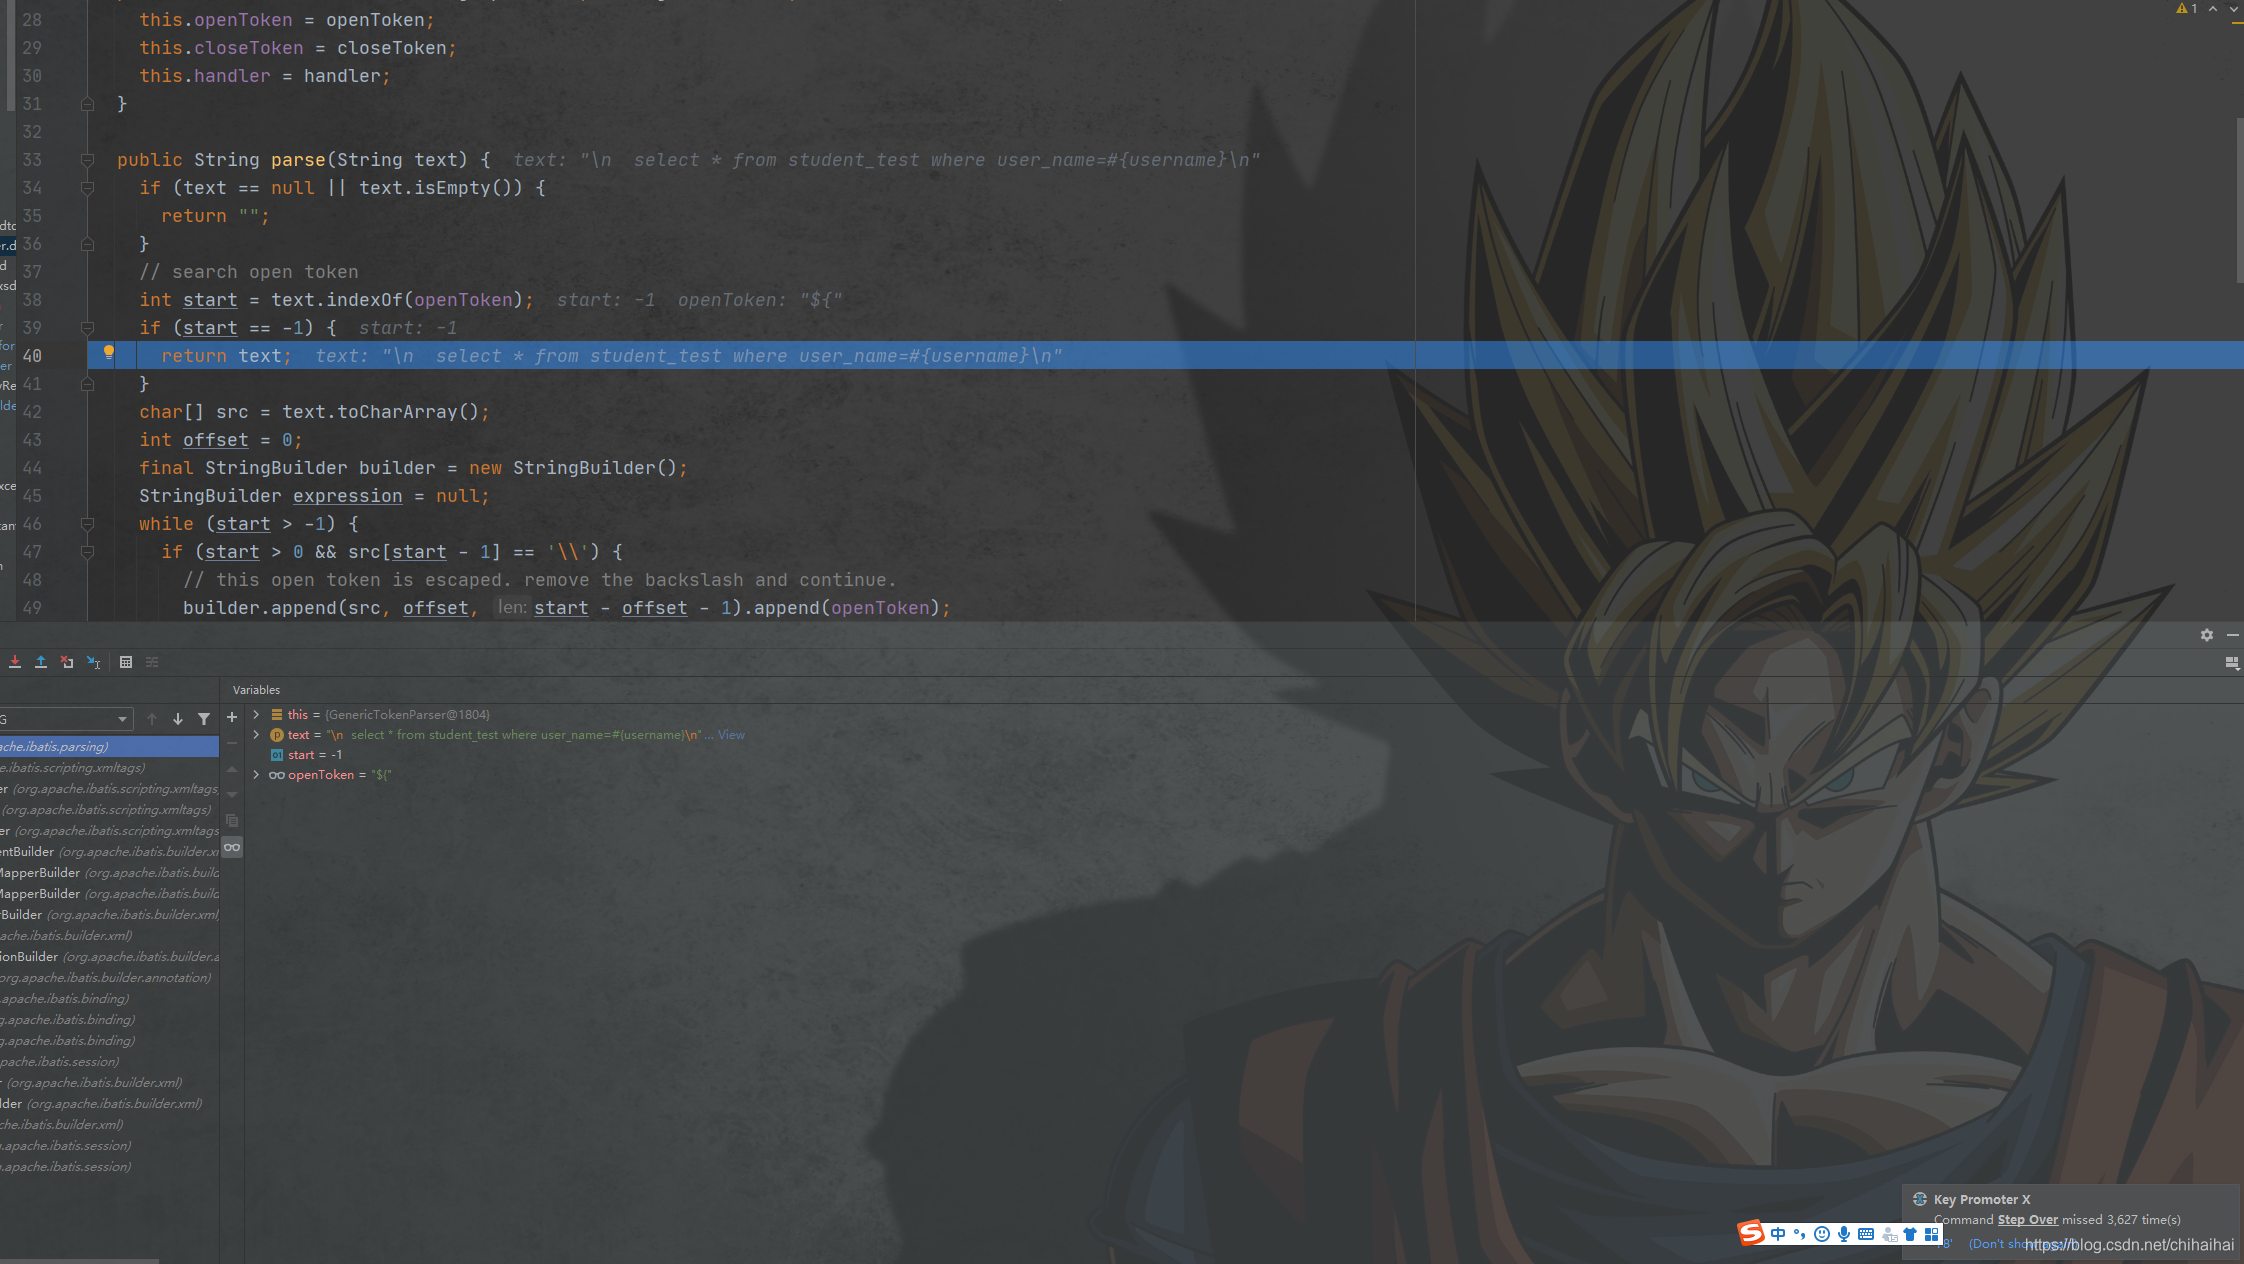Expand the openToken watch node

pyautogui.click(x=257, y=774)
